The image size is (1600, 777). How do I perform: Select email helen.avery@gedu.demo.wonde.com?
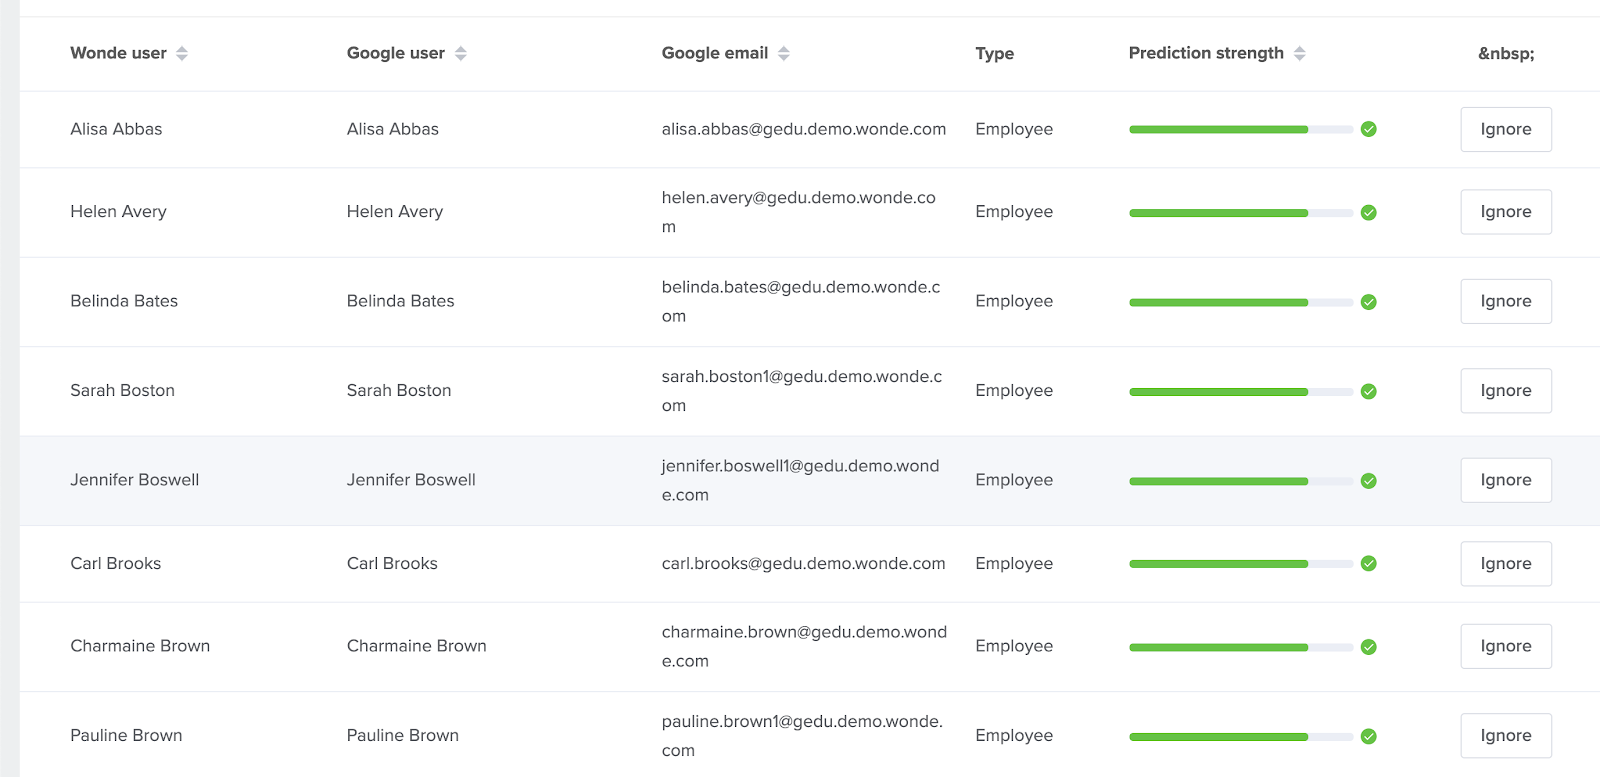click(x=799, y=212)
